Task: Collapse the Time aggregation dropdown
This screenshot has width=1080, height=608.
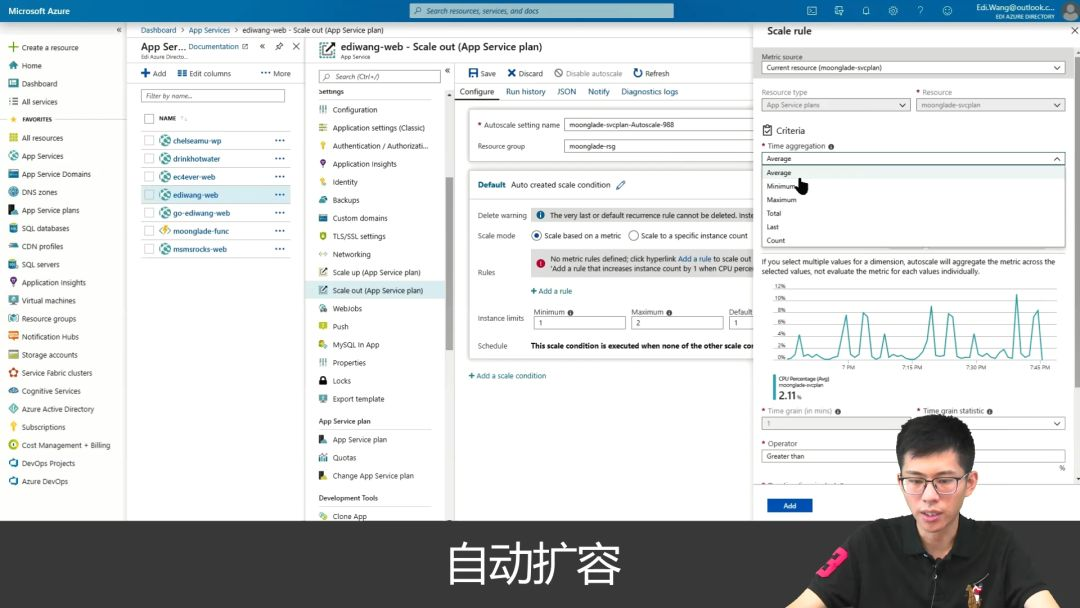Action: tap(913, 158)
